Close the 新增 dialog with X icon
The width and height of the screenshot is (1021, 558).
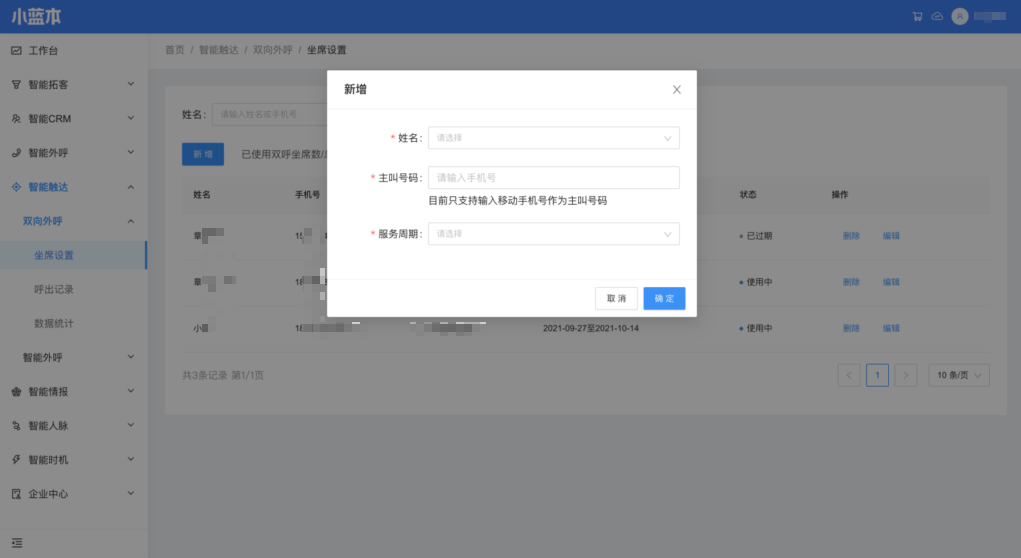676,90
